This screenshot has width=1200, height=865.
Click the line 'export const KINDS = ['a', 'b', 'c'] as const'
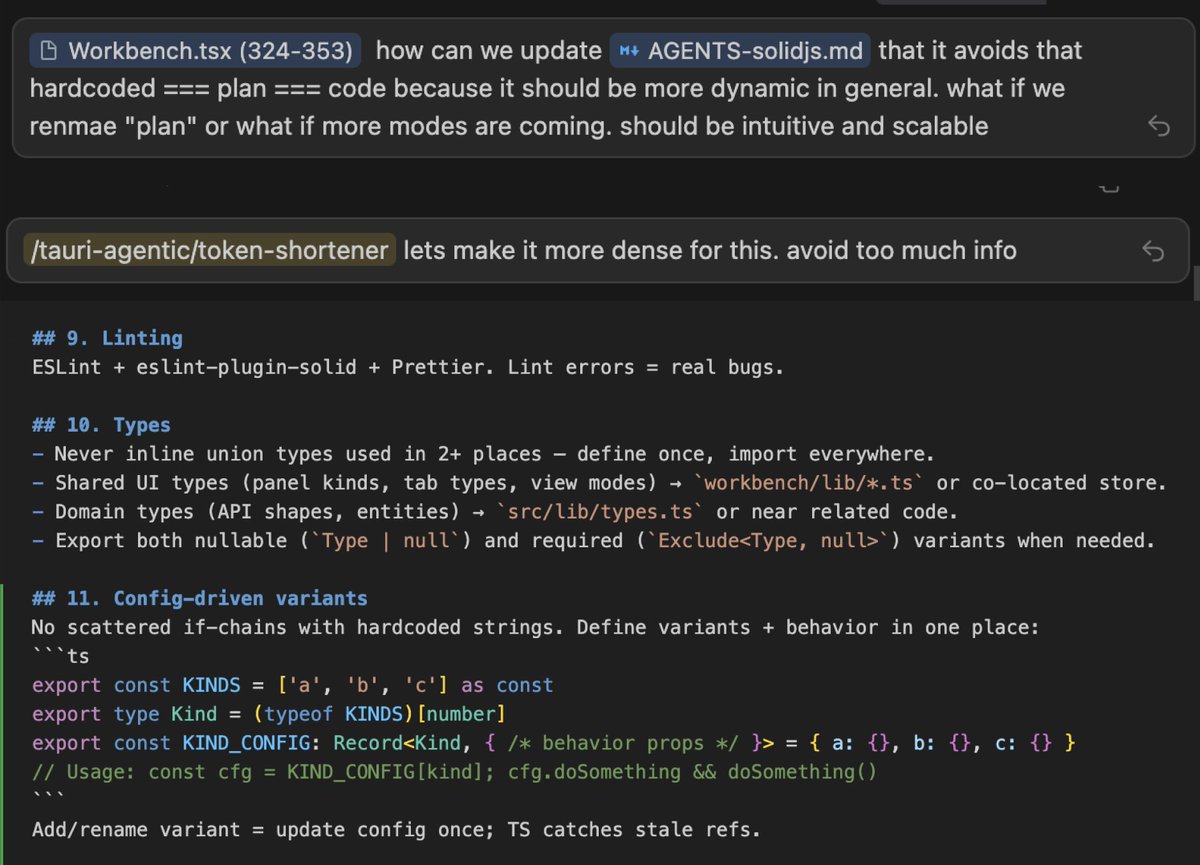[293, 686]
